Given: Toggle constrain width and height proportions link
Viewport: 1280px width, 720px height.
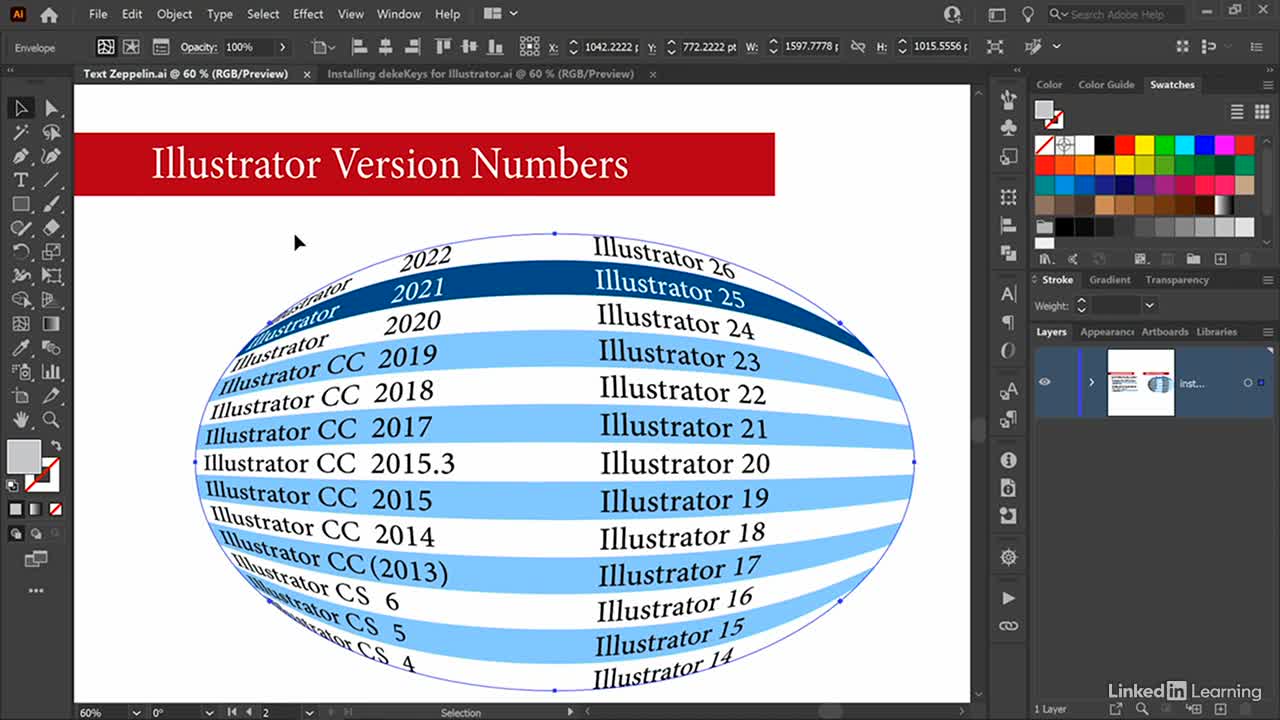Looking at the screenshot, I should 858,47.
